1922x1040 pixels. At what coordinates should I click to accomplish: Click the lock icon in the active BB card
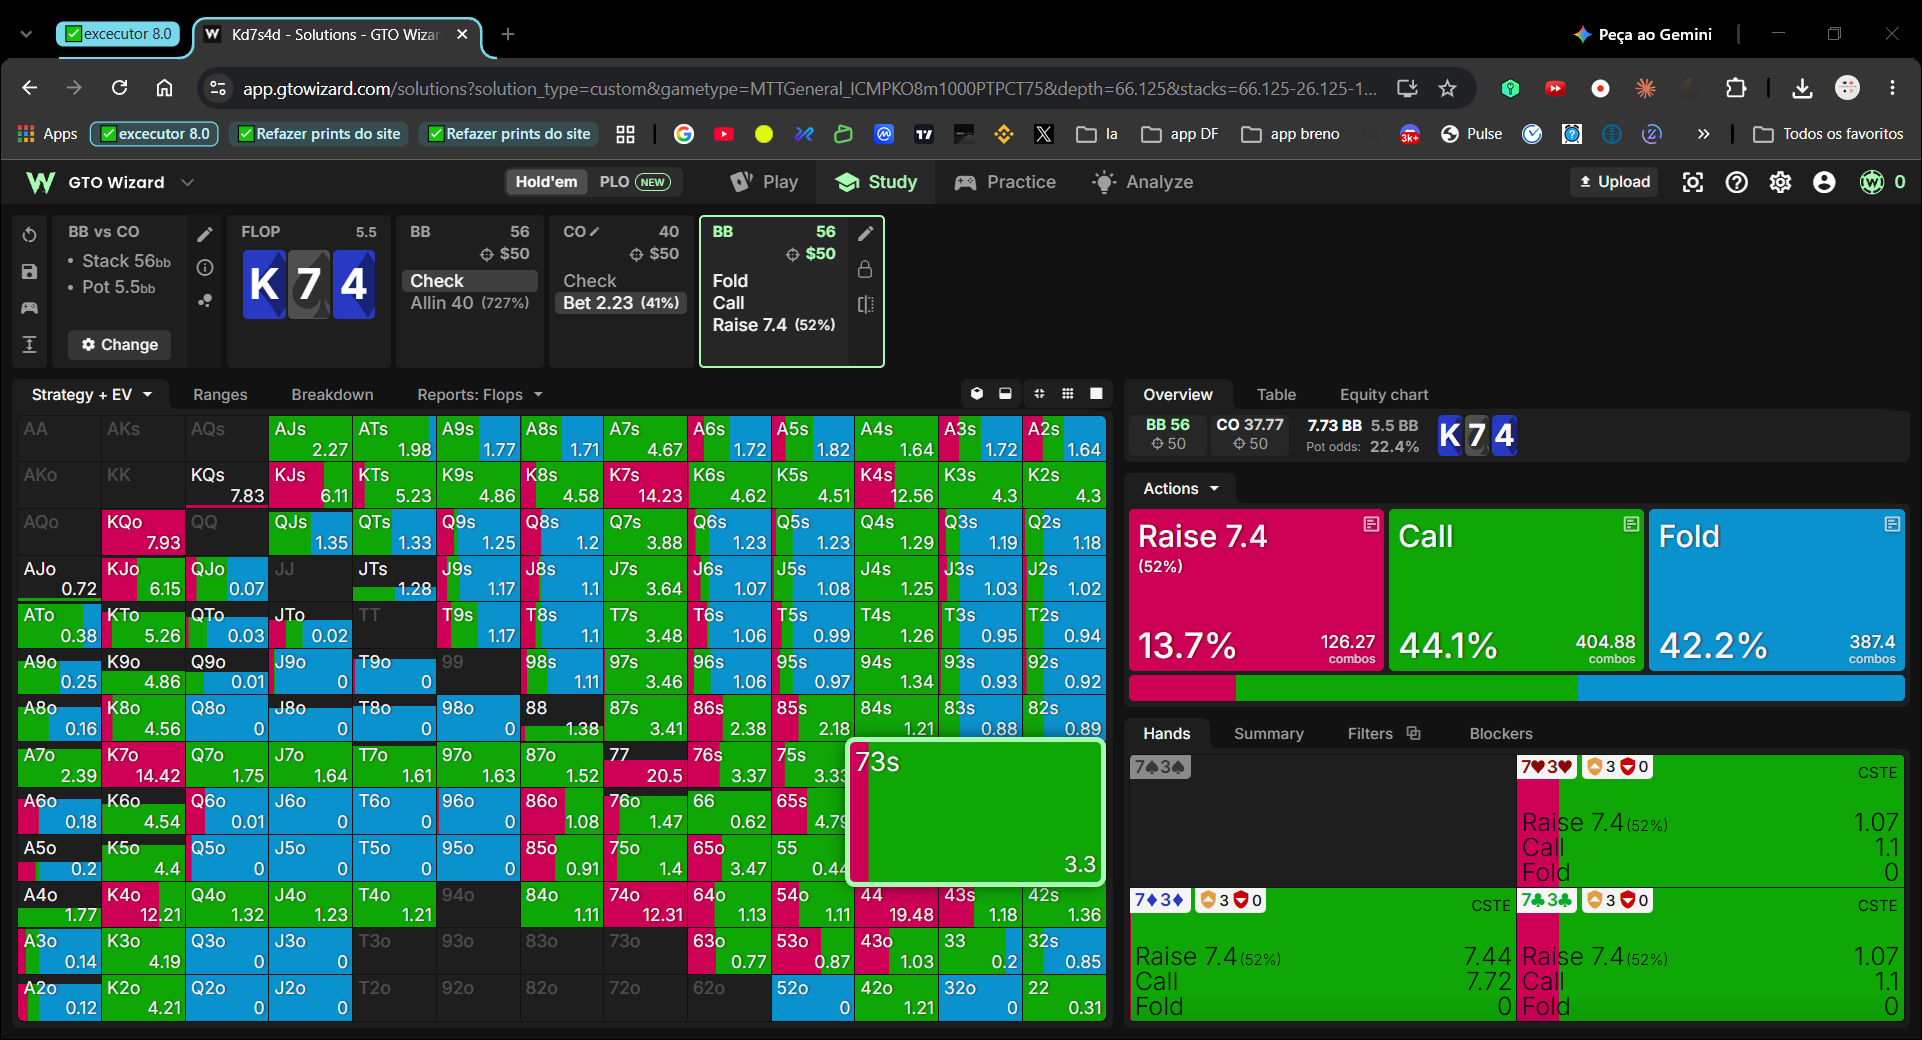[866, 269]
